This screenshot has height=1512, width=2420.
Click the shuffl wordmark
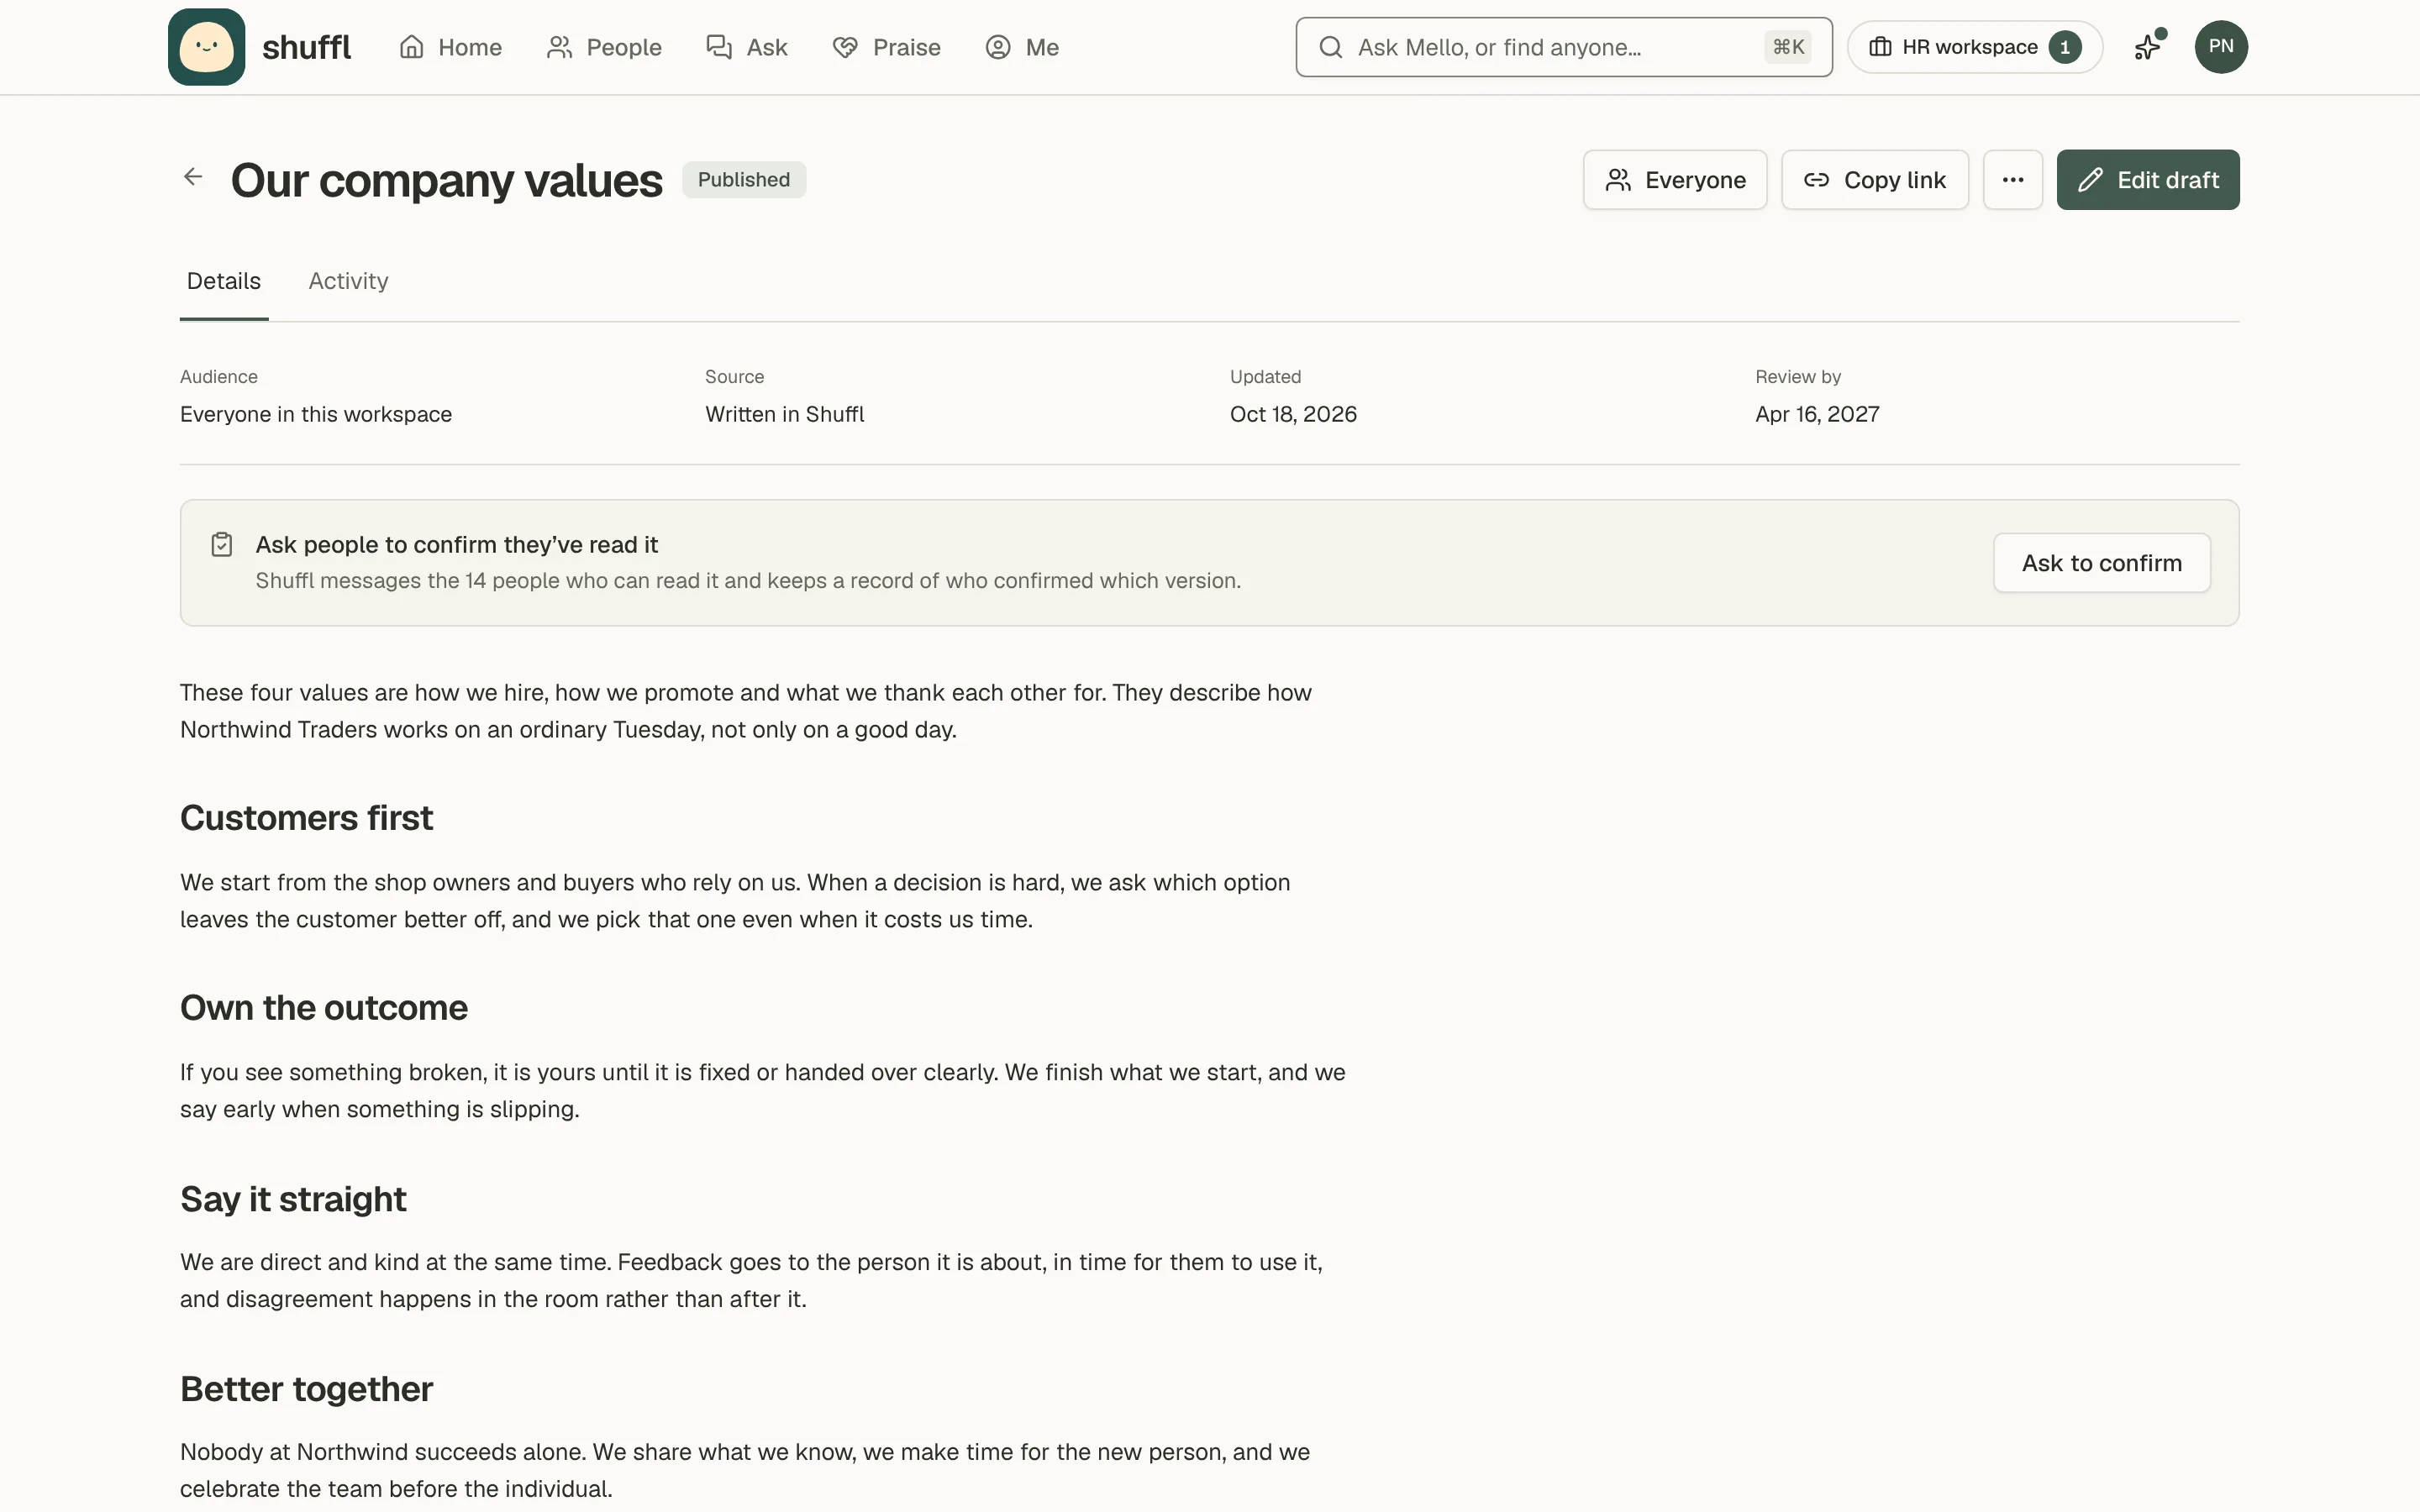[306, 47]
